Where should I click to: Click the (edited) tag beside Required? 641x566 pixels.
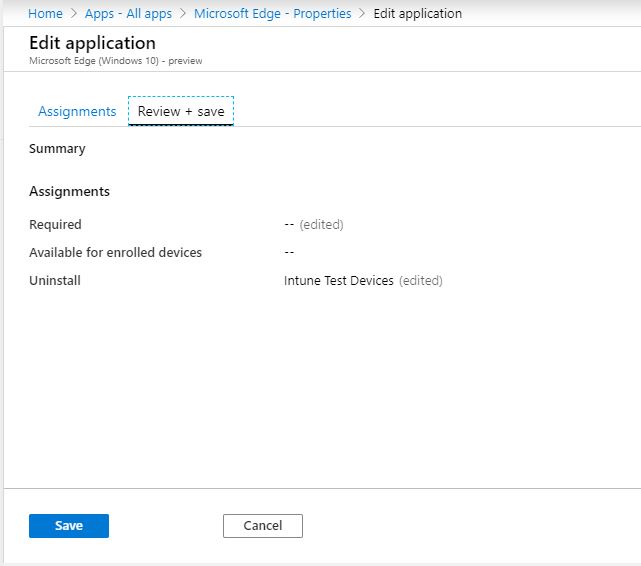[x=321, y=225]
